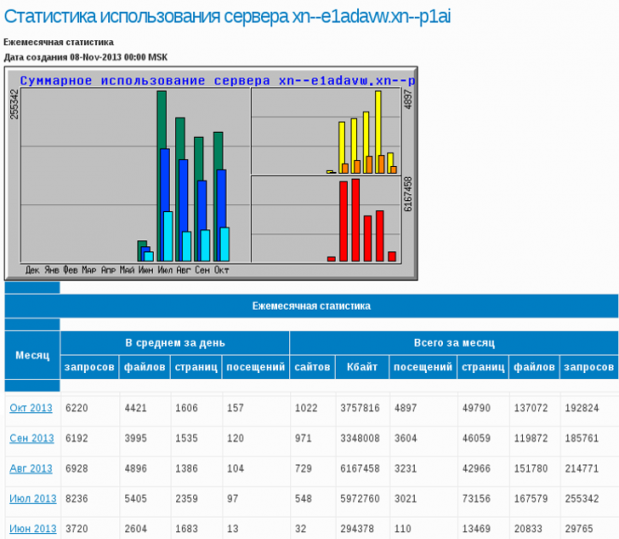
Task: Click the 'Ежемесячная статистика' table title bar
Action: [311, 306]
